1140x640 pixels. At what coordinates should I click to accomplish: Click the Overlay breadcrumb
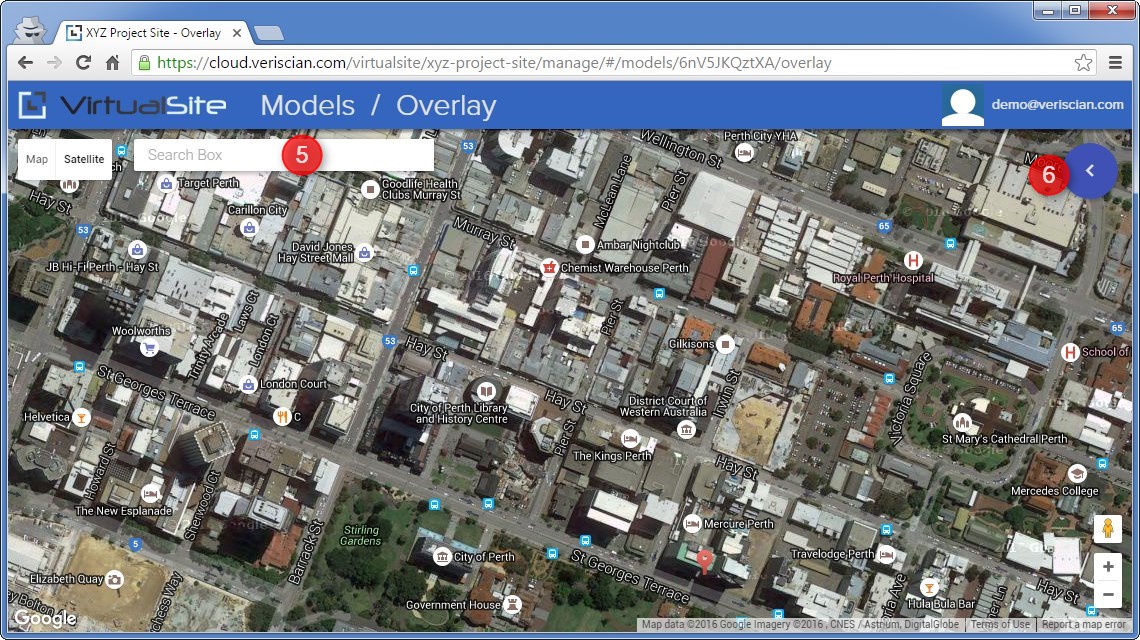(x=446, y=105)
